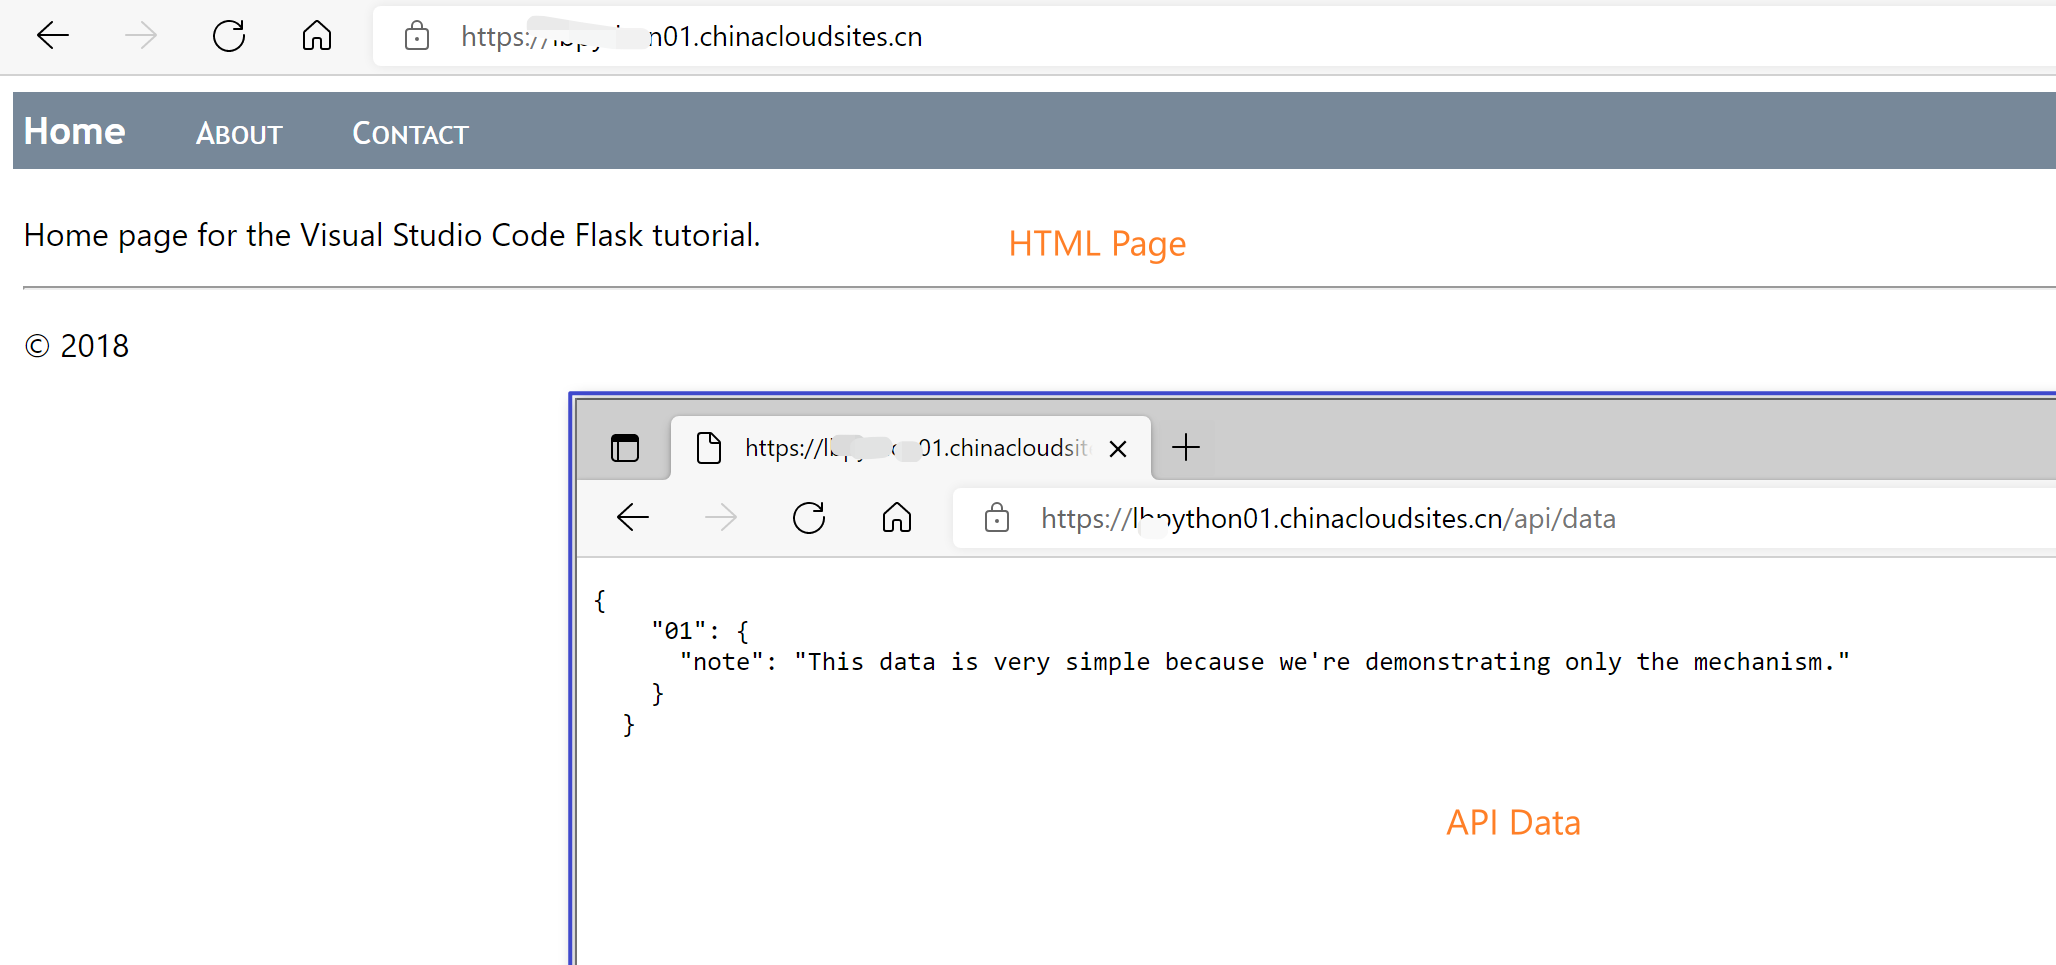Click lock icon beside api/data URL

click(x=997, y=518)
